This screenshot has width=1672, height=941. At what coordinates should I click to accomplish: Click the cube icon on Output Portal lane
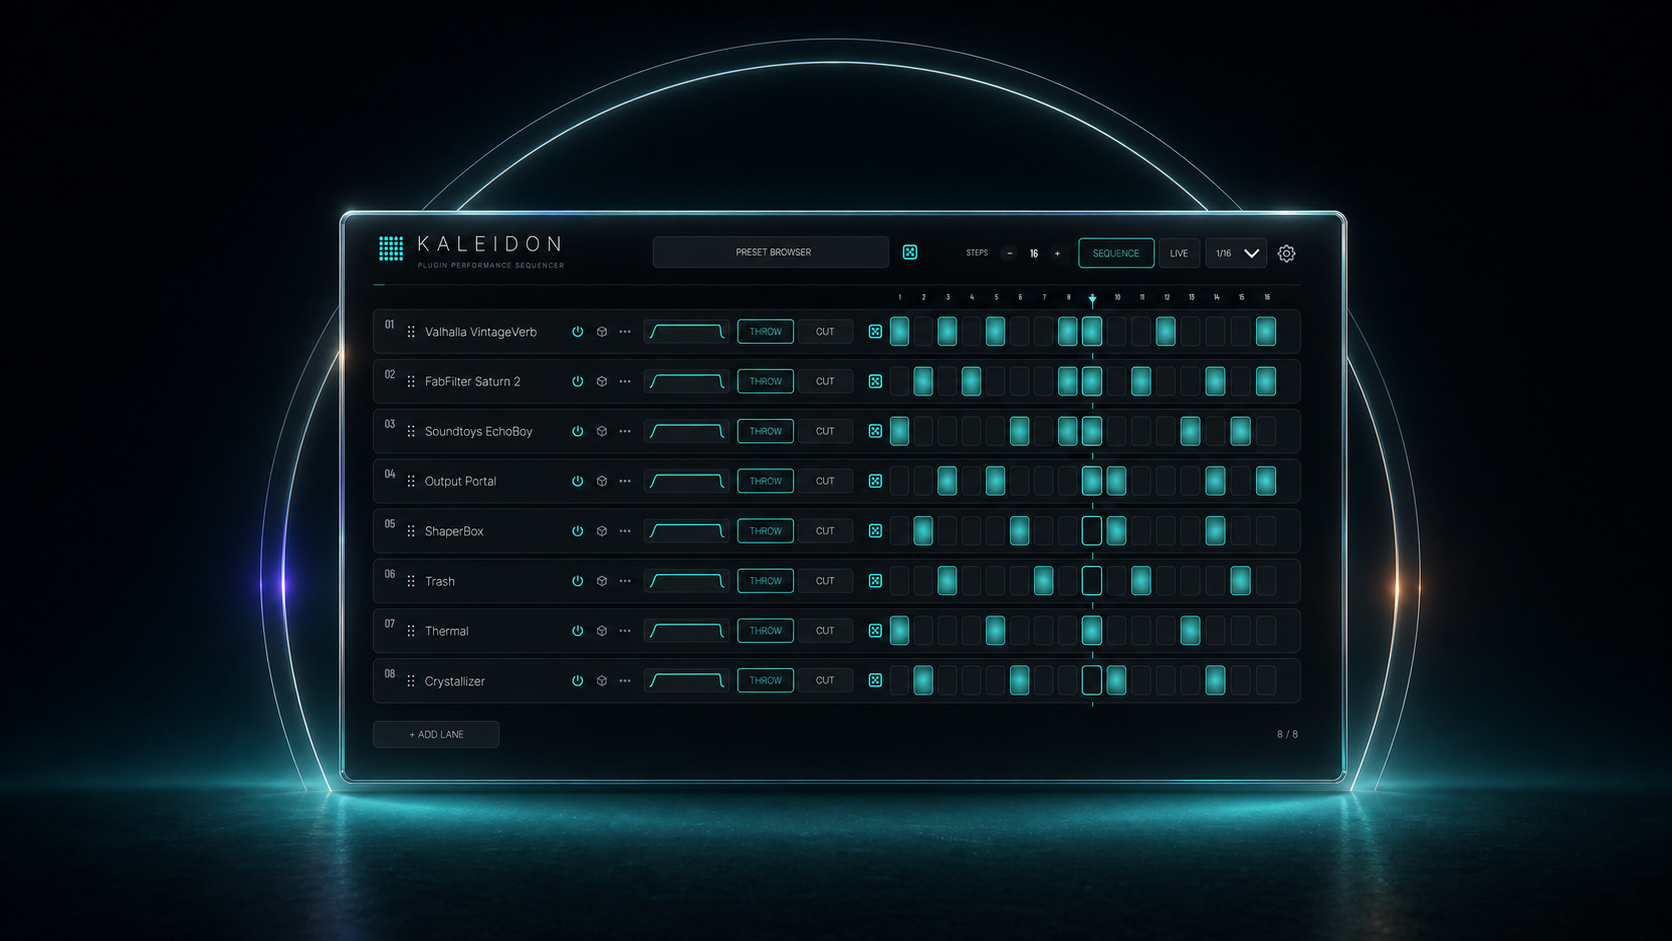(x=602, y=481)
